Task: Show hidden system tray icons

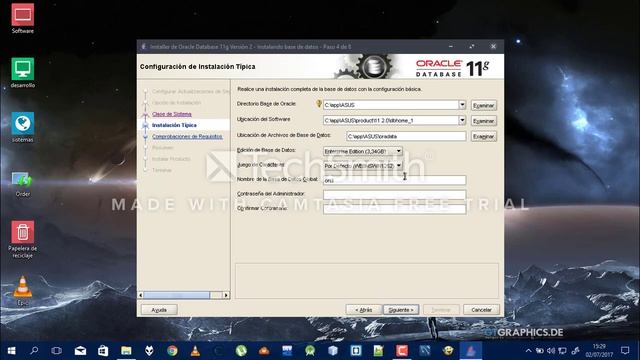Action: (x=528, y=351)
